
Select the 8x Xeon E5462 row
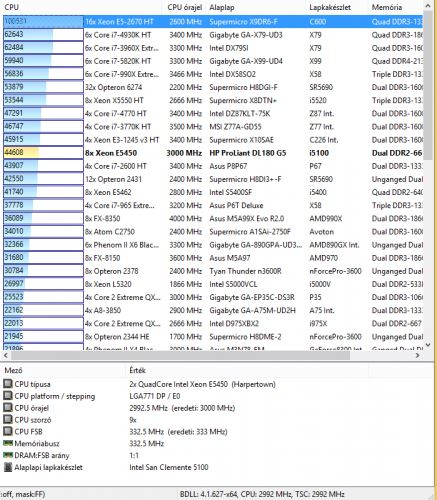pos(213,192)
